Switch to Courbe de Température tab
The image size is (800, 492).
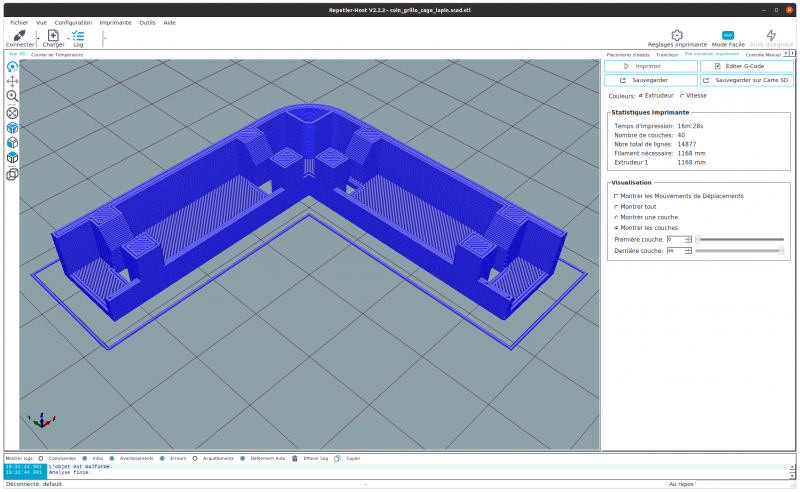[57, 55]
